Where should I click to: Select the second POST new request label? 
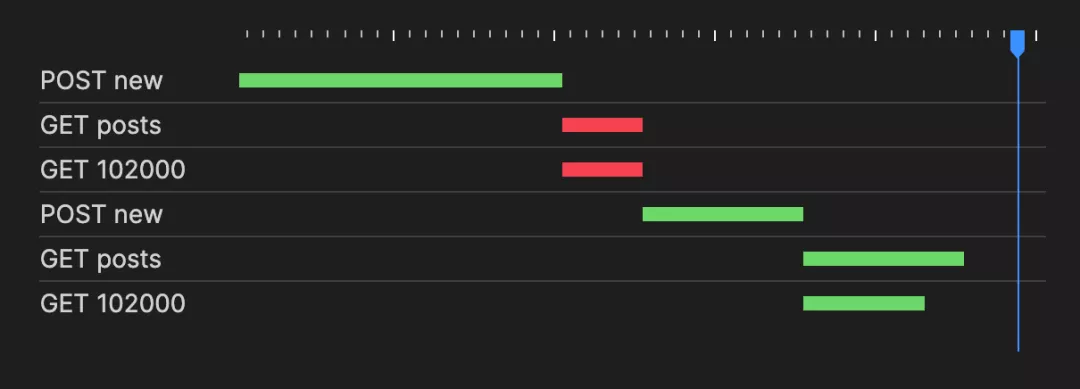pyautogui.click(x=101, y=214)
